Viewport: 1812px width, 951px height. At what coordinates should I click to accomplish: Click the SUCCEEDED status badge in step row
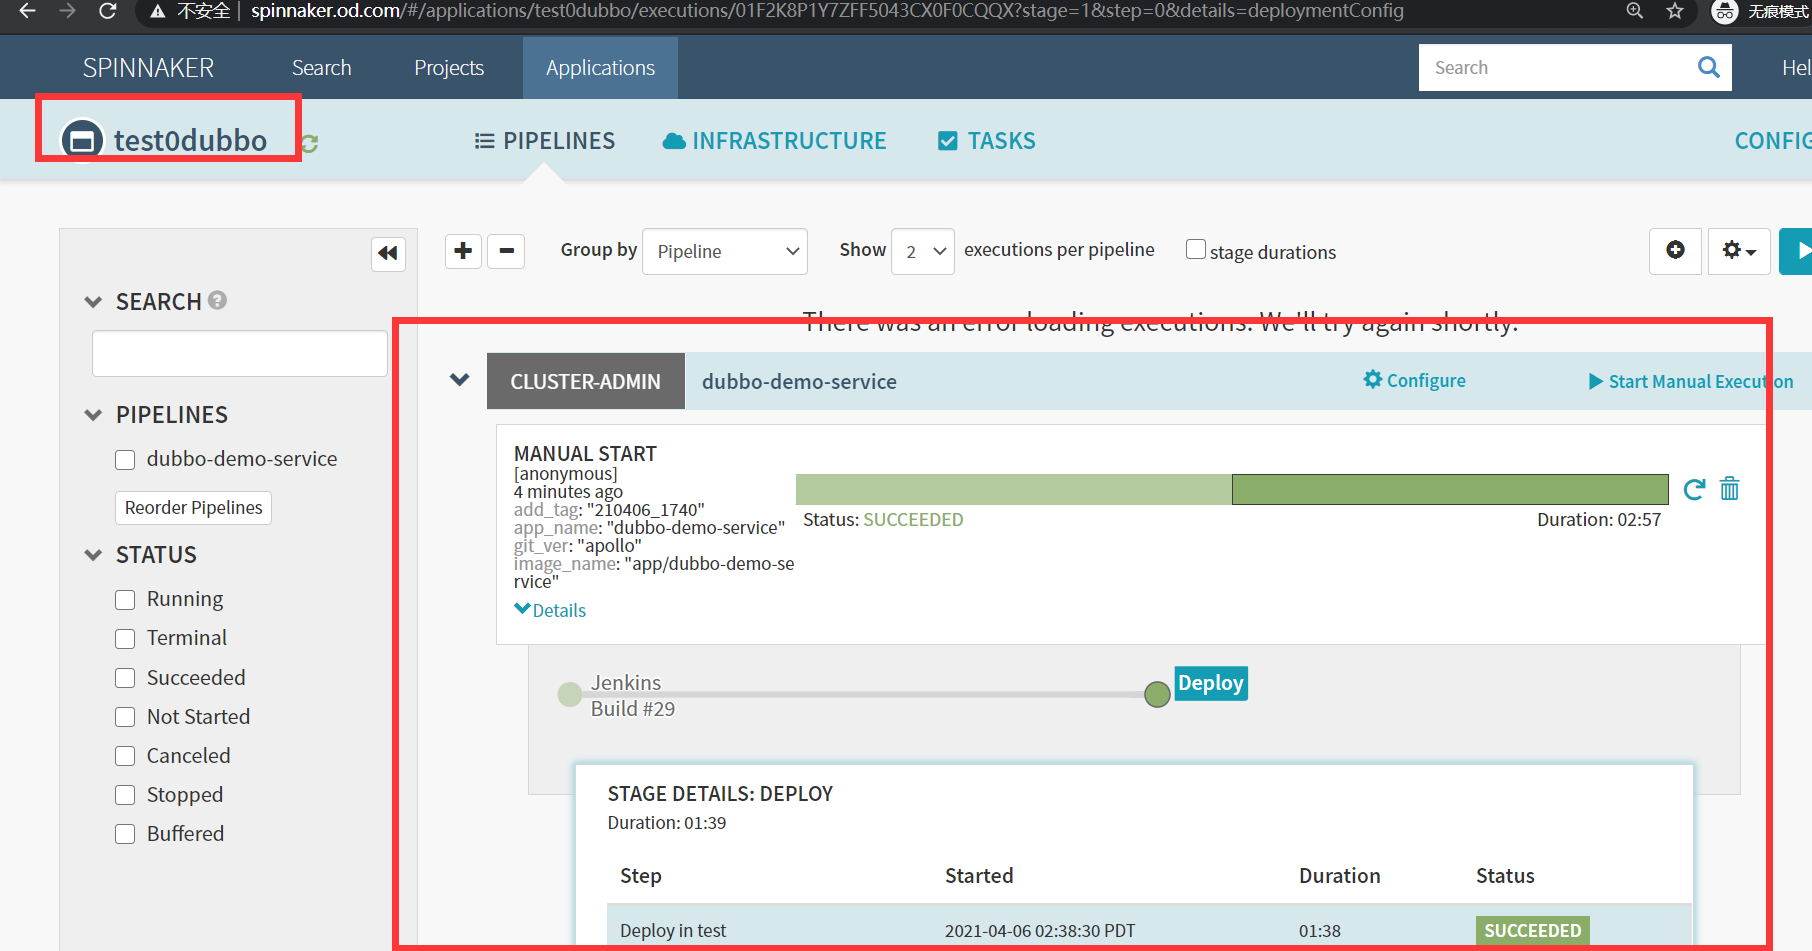tap(1532, 931)
